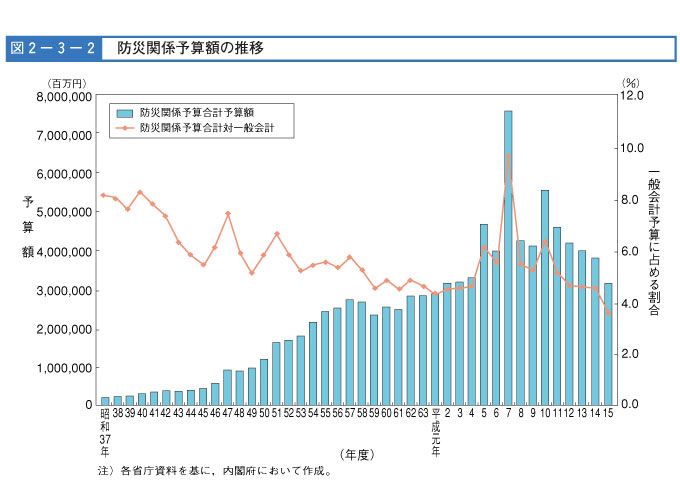Viewport: 680px width, 492px height.
Task: Click the left axis value 2,000,000
Action: (x=64, y=330)
